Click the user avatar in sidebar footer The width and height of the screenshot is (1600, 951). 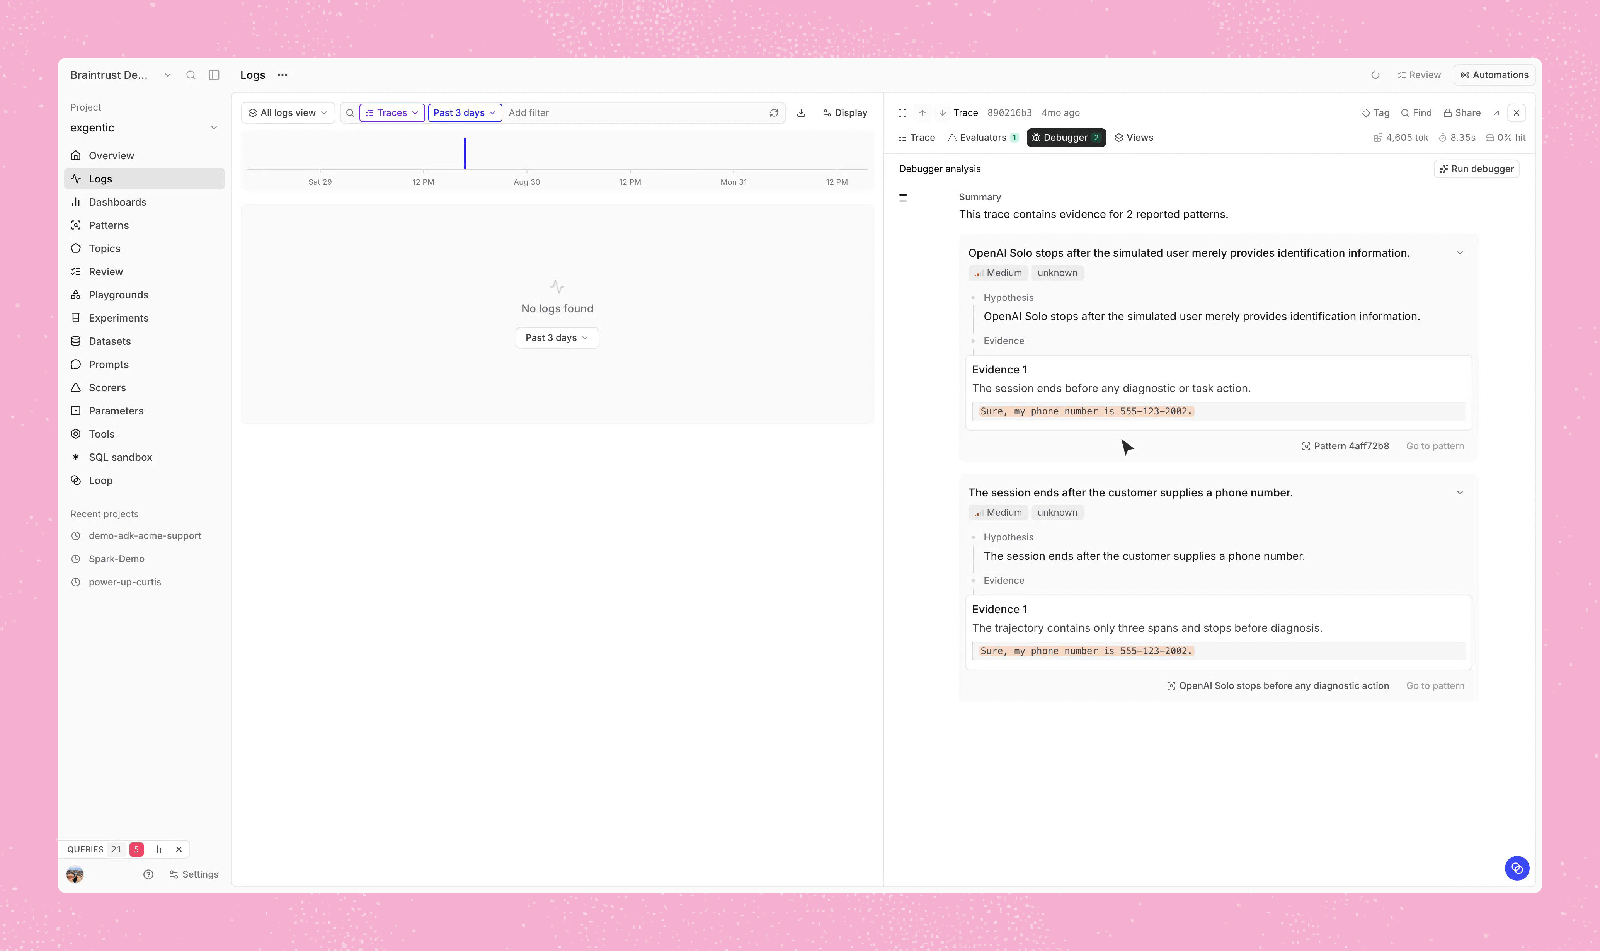click(75, 875)
